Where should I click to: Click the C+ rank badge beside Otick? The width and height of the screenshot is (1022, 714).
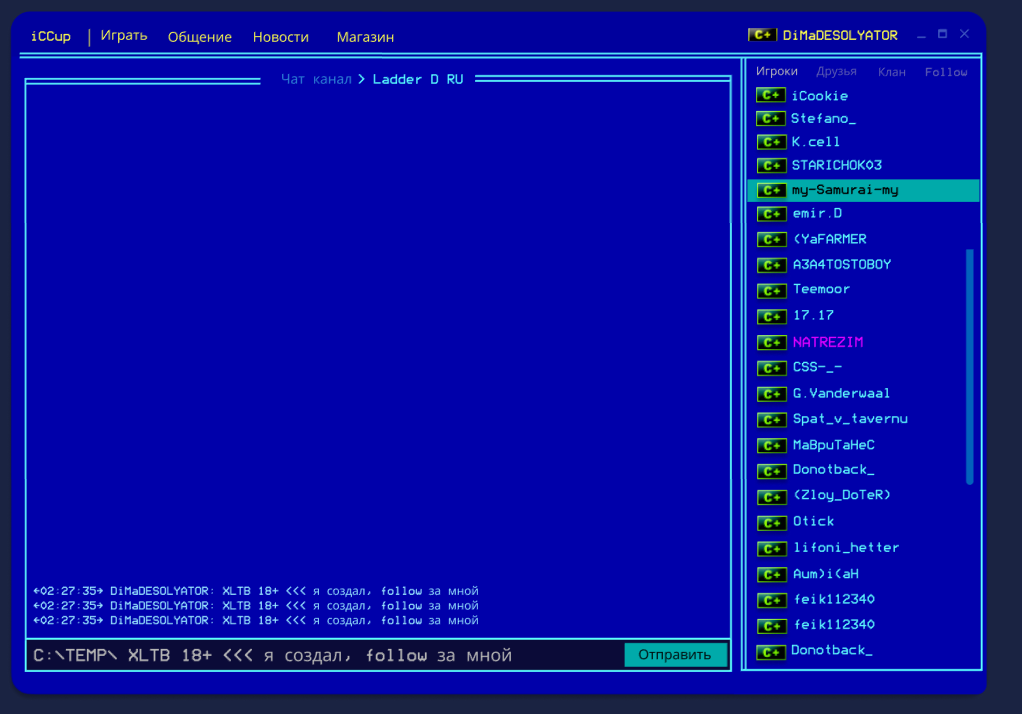click(771, 523)
